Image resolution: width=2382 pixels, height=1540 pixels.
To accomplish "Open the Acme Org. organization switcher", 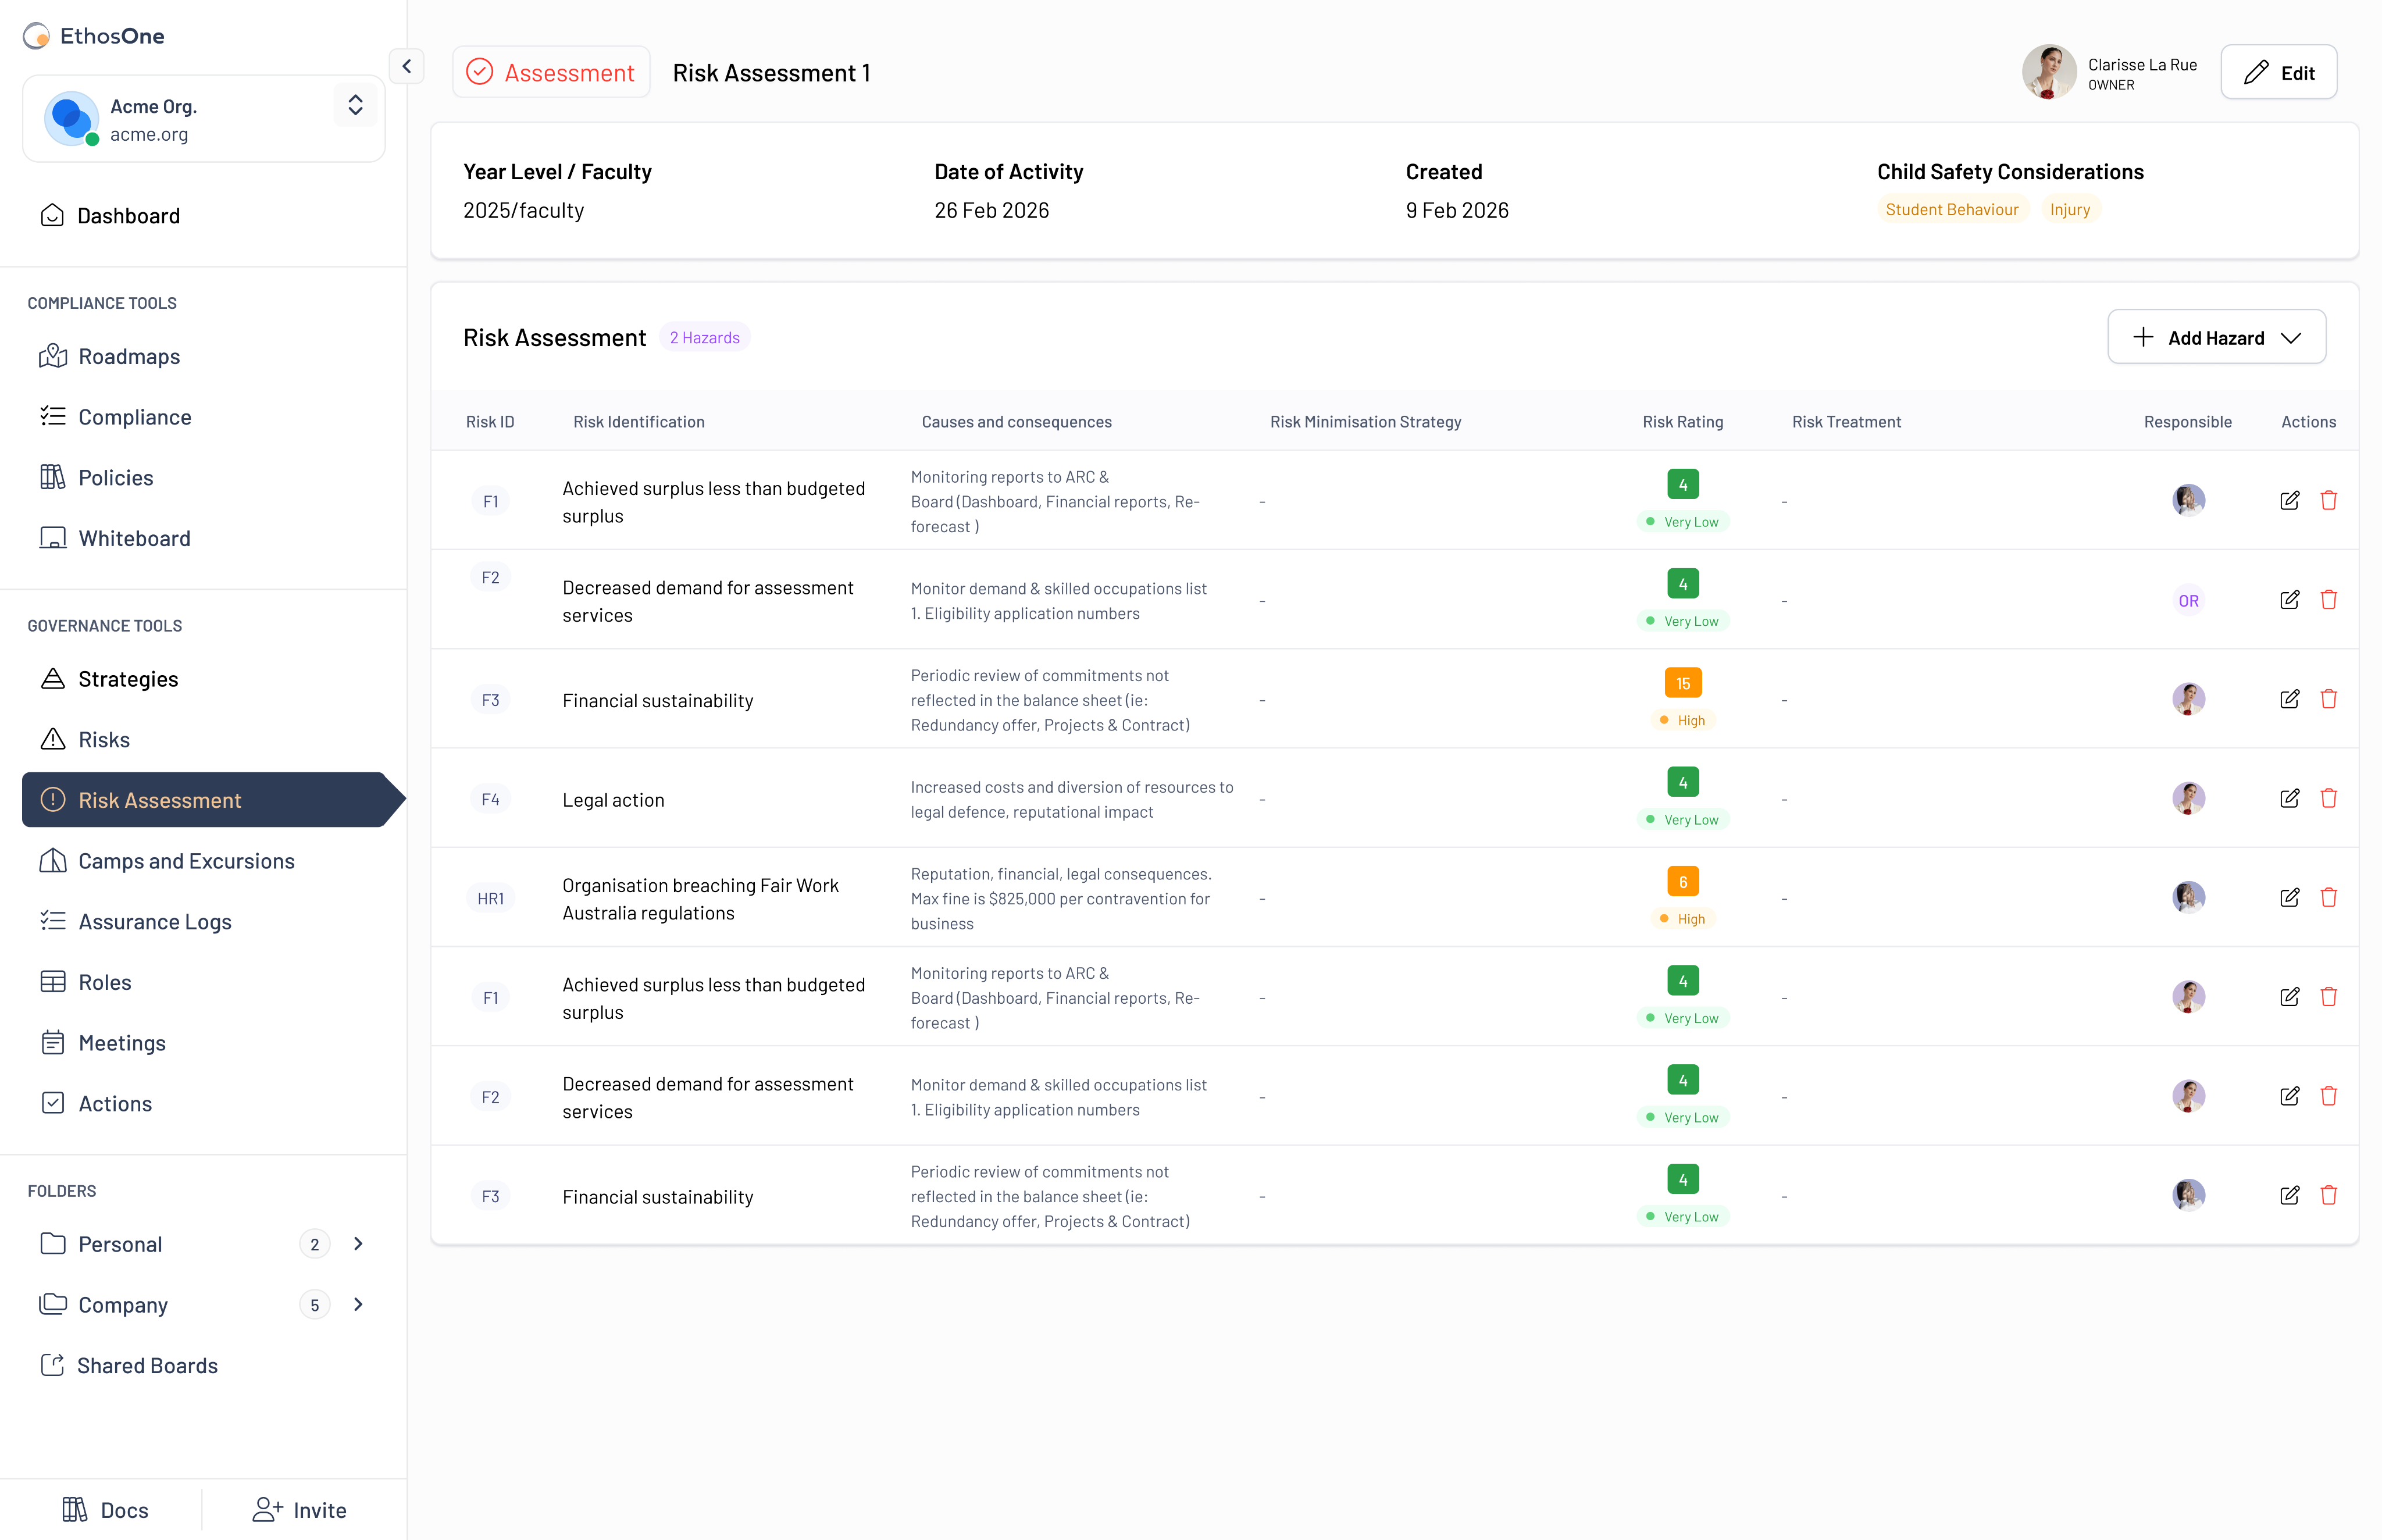I will [355, 106].
